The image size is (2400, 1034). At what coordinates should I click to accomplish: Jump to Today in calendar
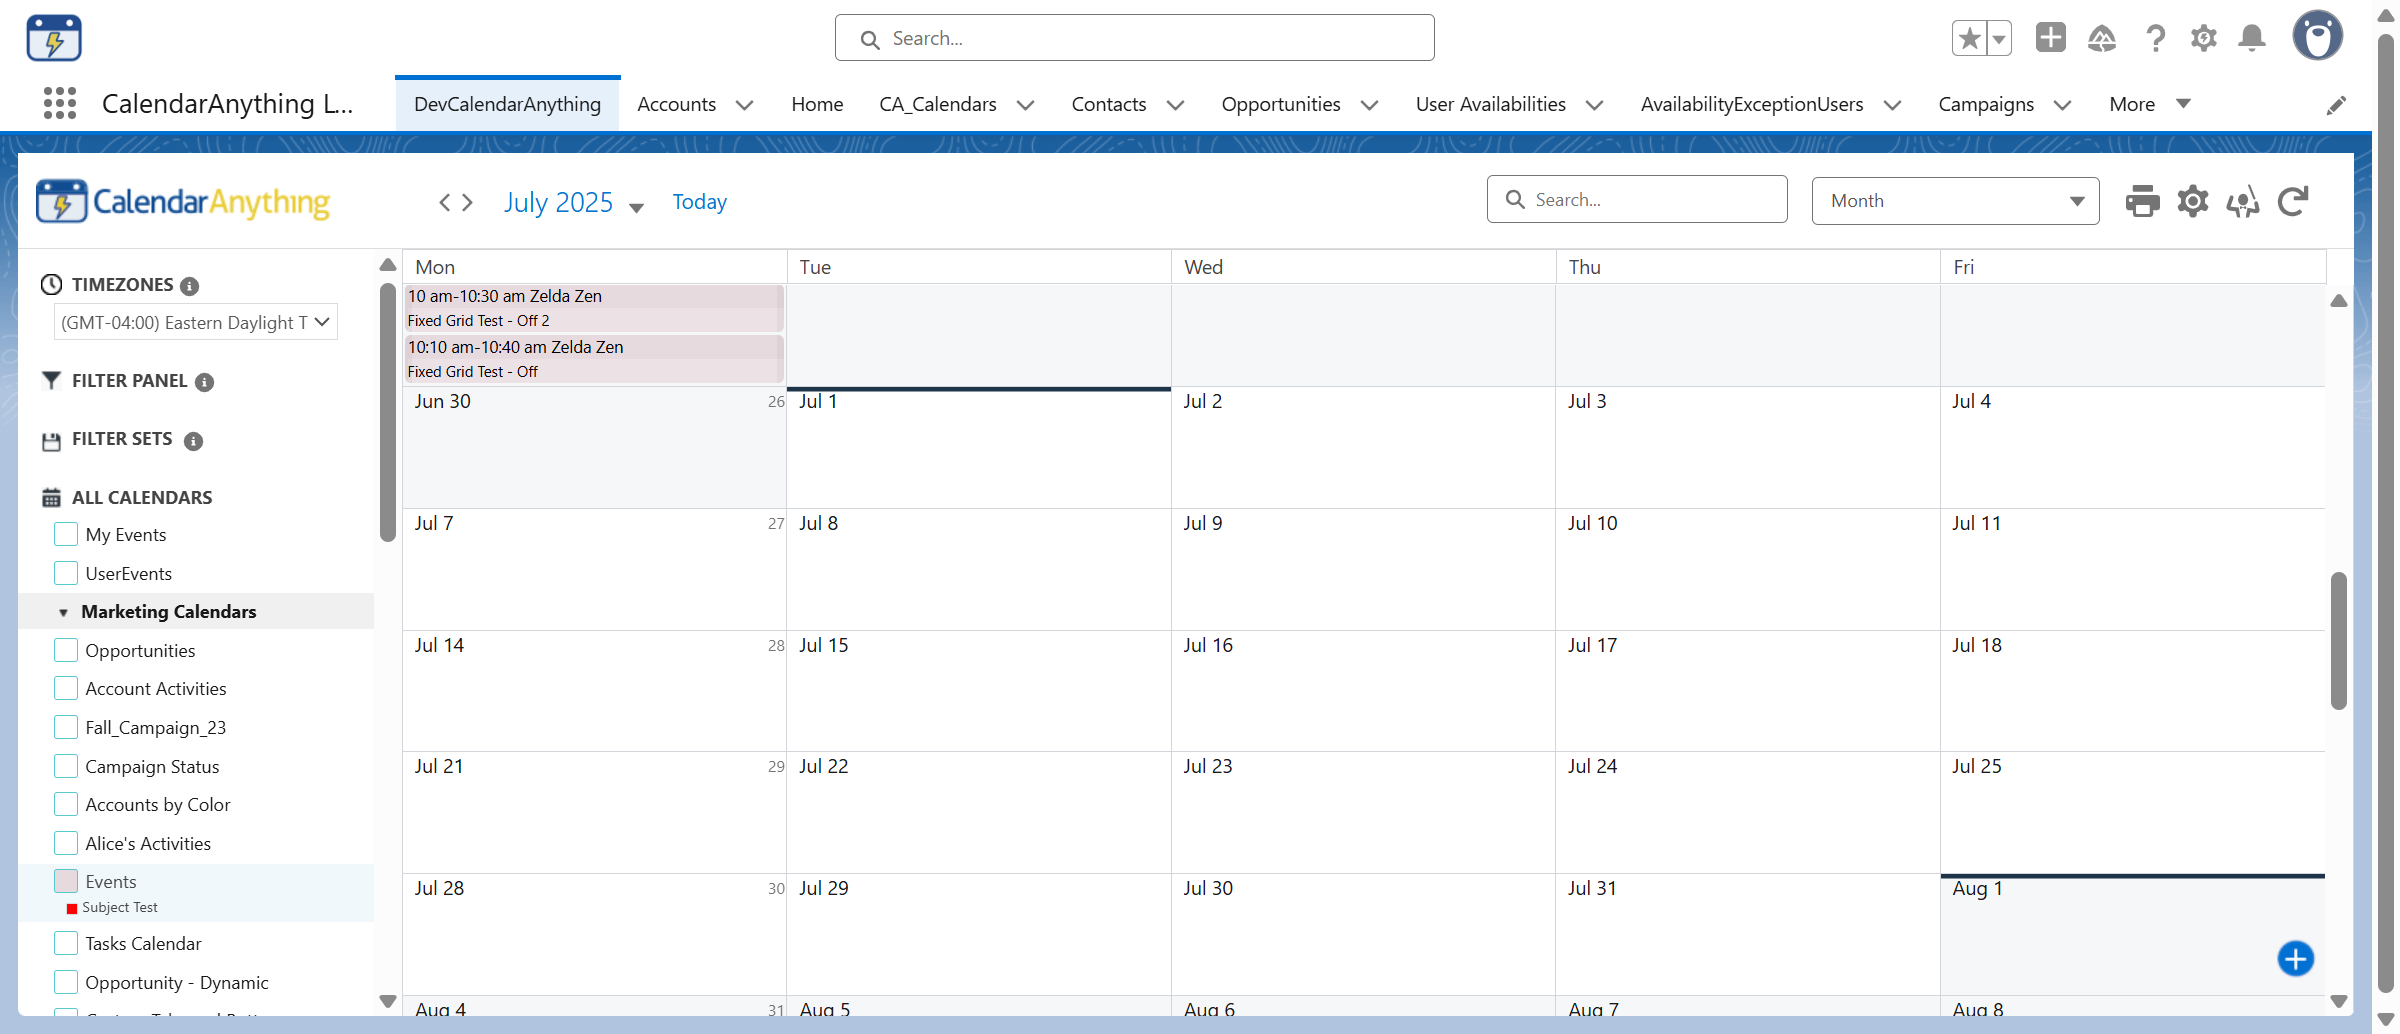coord(699,202)
